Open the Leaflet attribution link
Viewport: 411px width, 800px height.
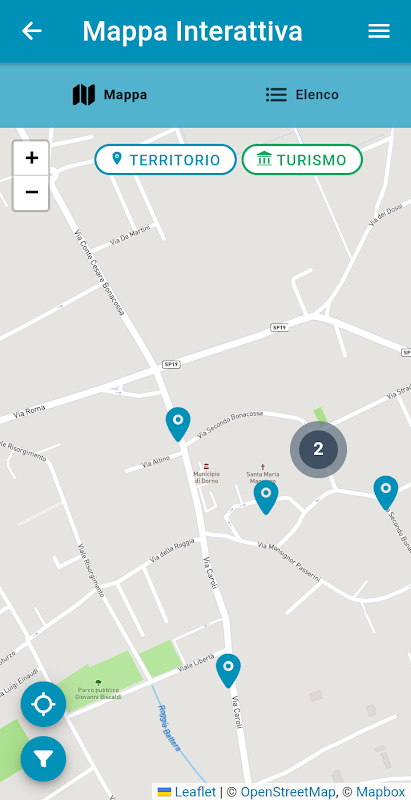click(x=195, y=792)
